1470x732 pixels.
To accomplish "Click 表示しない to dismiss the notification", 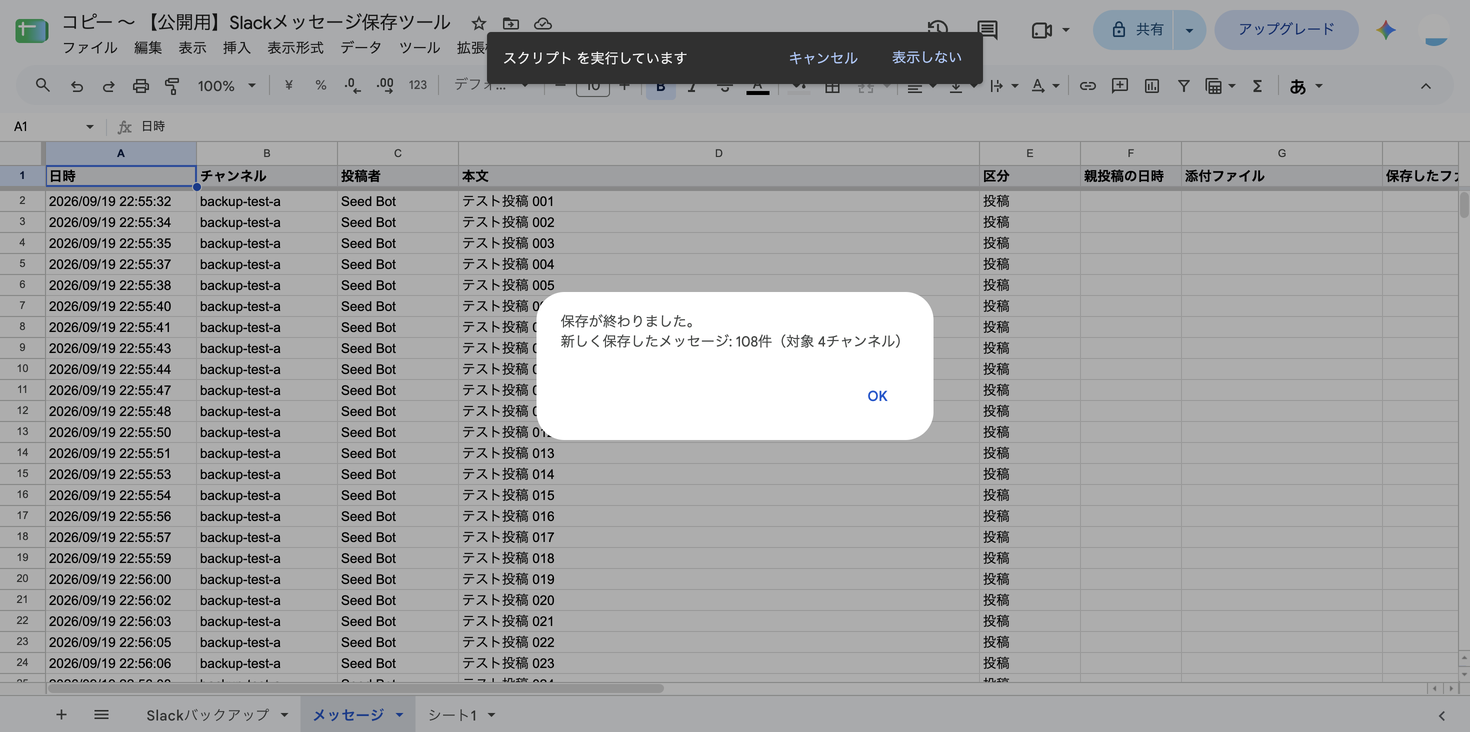I will pyautogui.click(x=927, y=57).
